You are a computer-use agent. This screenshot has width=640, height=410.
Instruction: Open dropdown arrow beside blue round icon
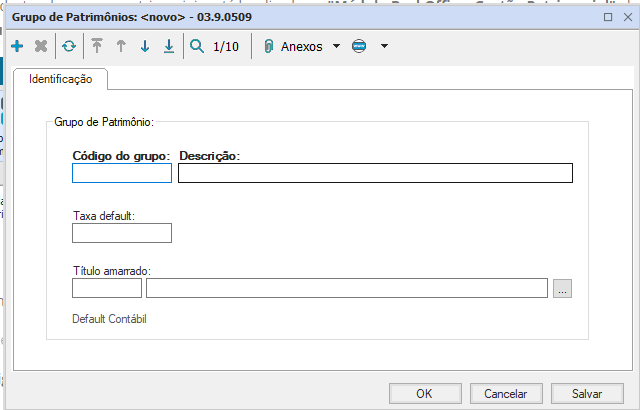384,46
